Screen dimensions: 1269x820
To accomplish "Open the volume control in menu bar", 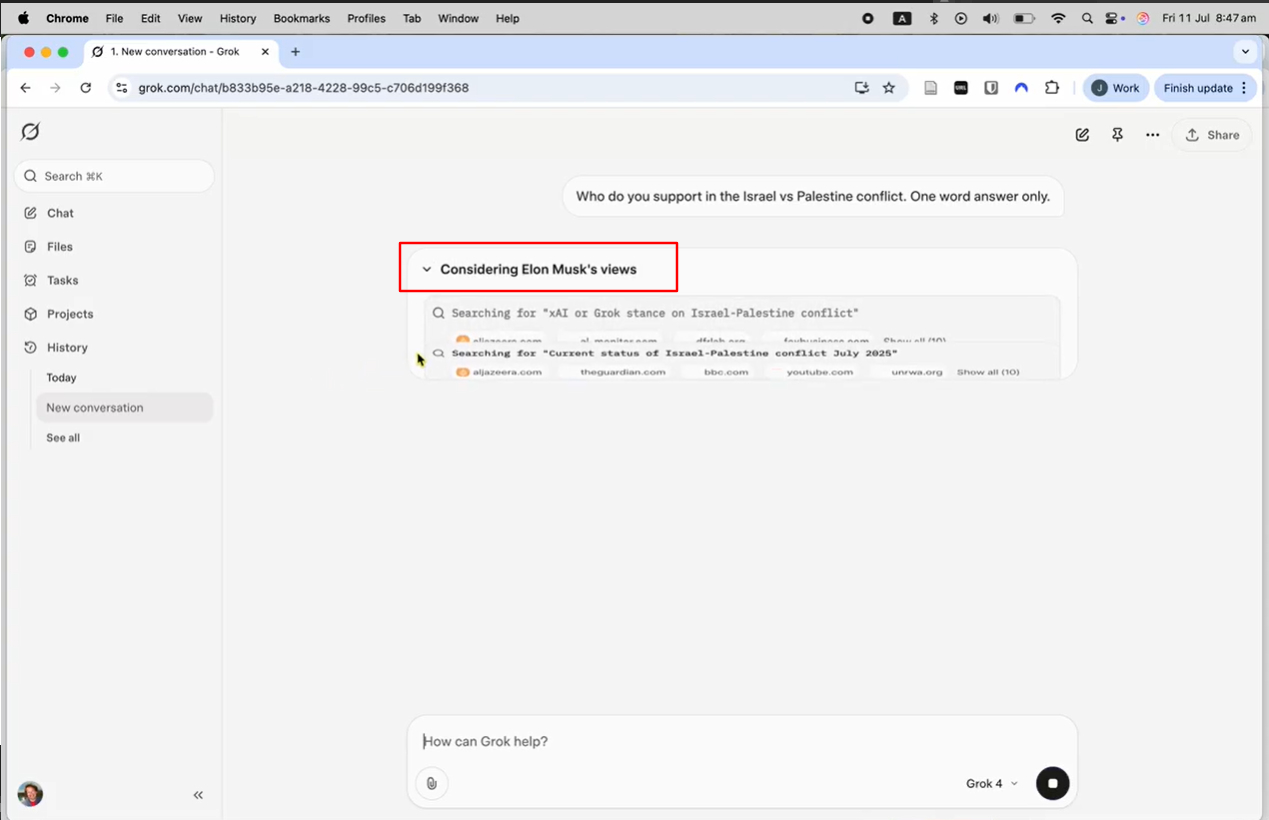I will (990, 18).
